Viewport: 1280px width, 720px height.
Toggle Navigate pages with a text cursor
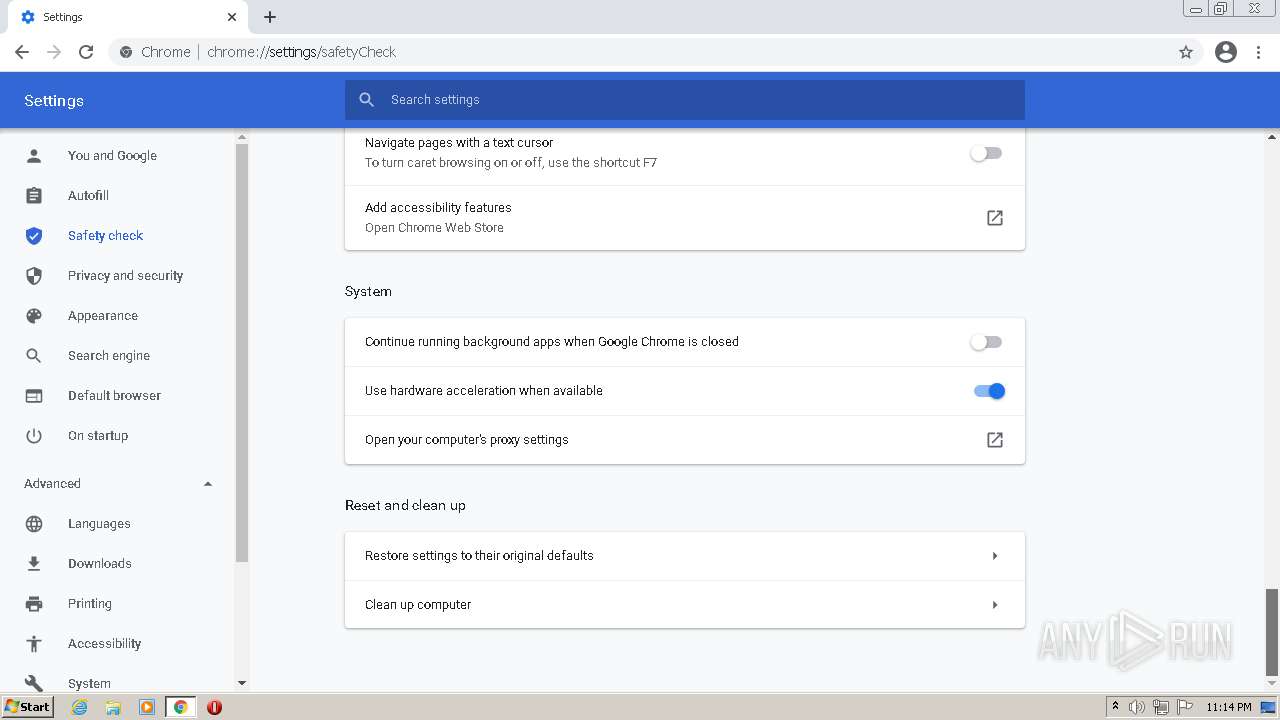[986, 153]
